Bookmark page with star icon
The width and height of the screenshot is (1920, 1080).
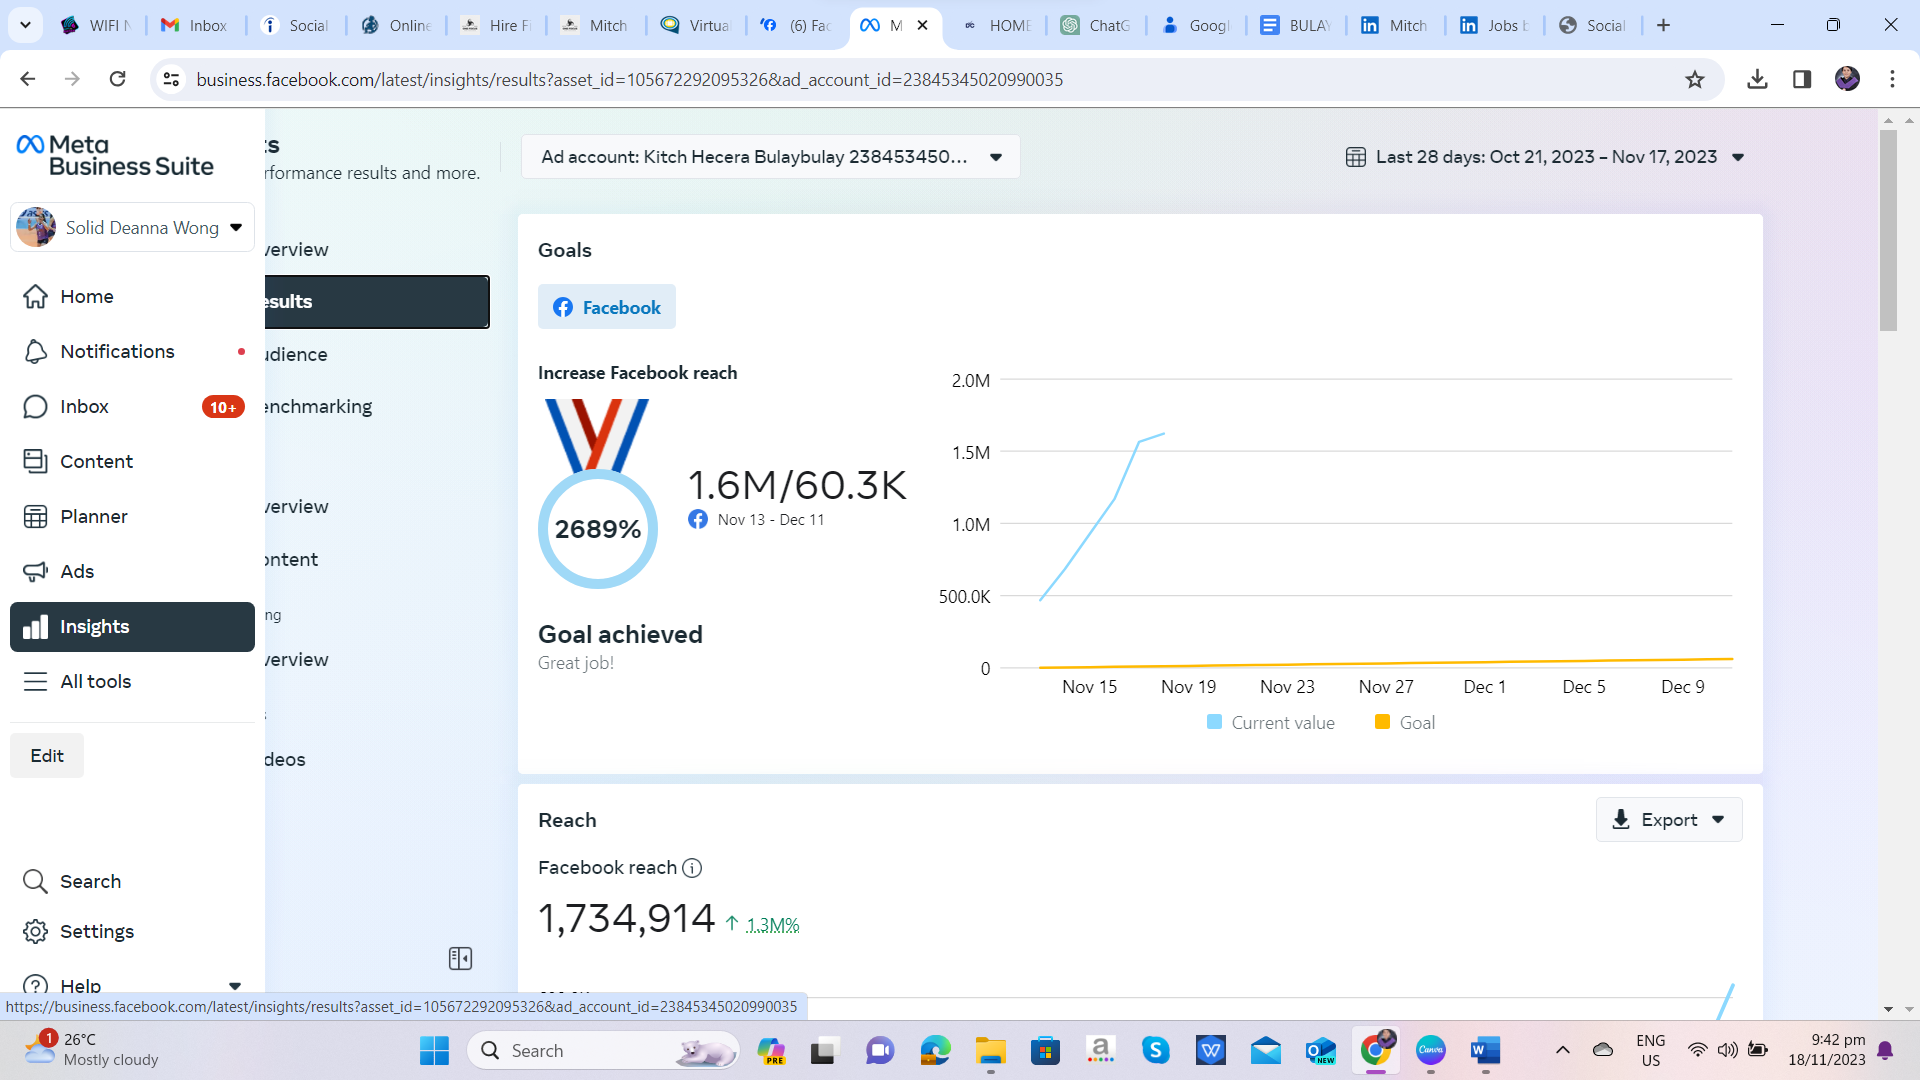[x=1694, y=80]
